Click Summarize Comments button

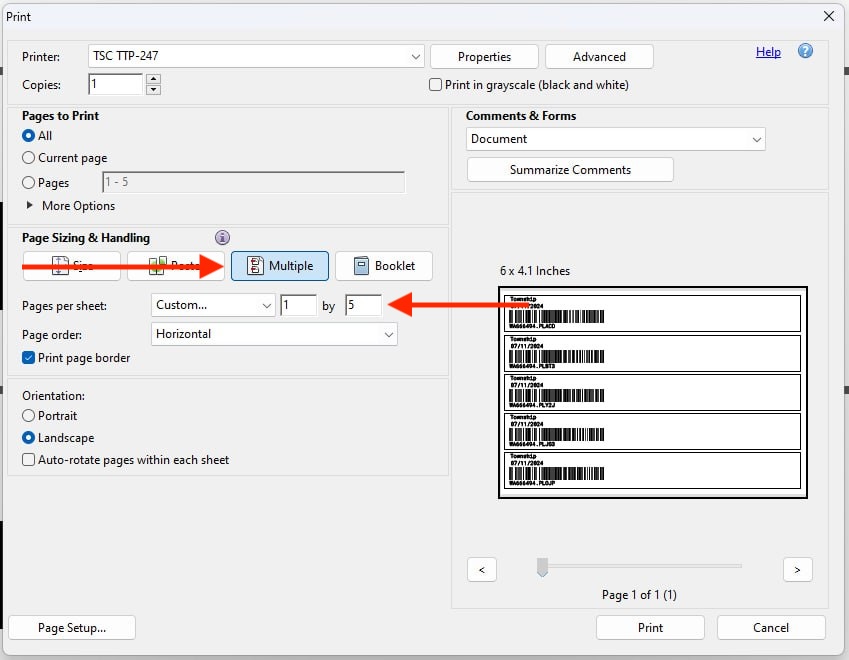(x=570, y=170)
